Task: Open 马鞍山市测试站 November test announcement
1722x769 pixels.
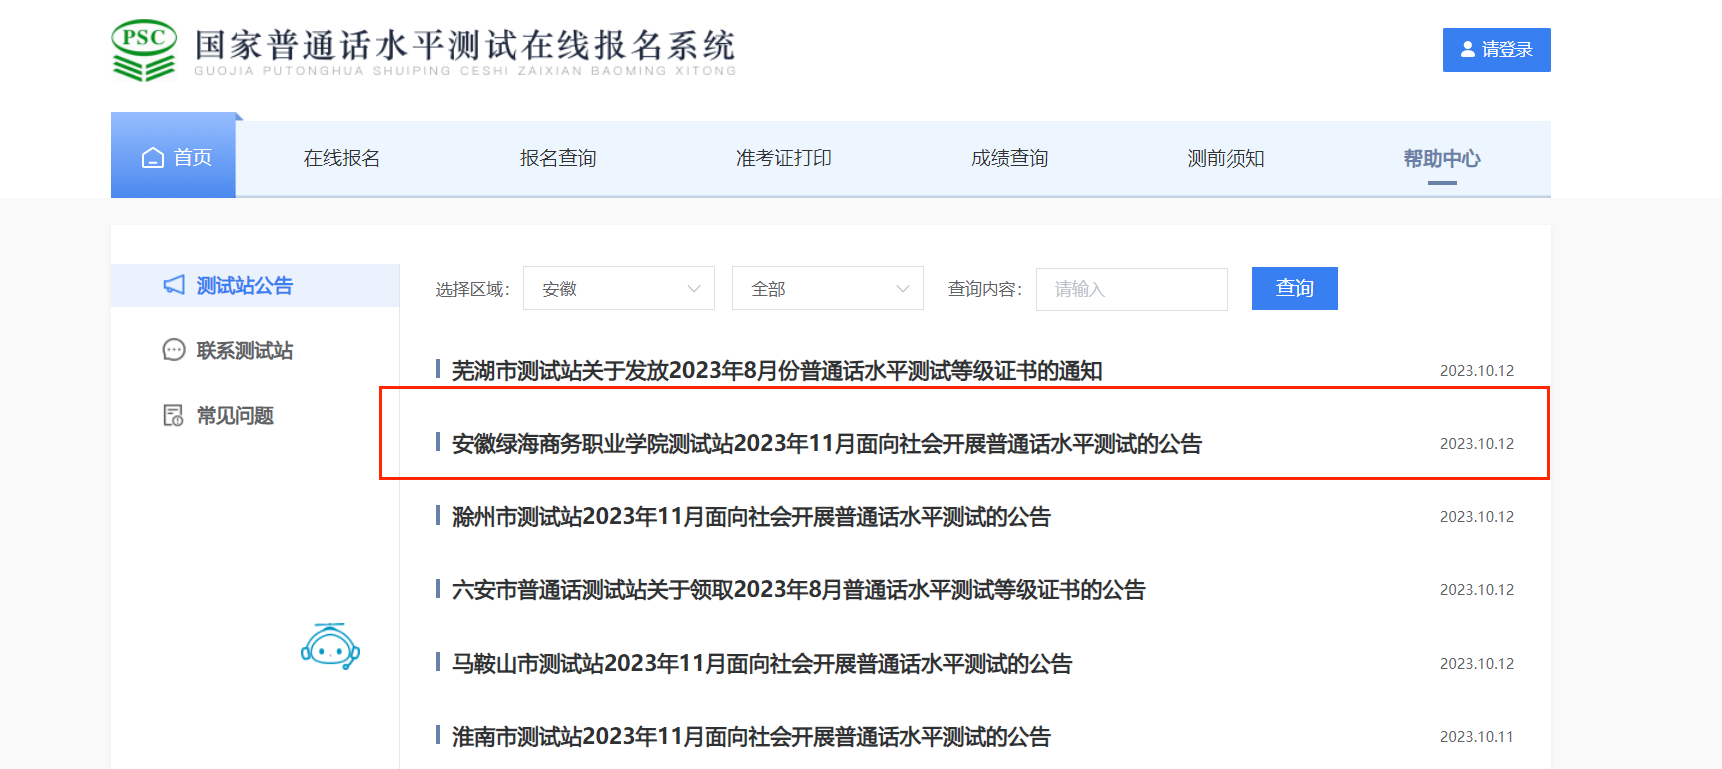Action: [x=762, y=664]
